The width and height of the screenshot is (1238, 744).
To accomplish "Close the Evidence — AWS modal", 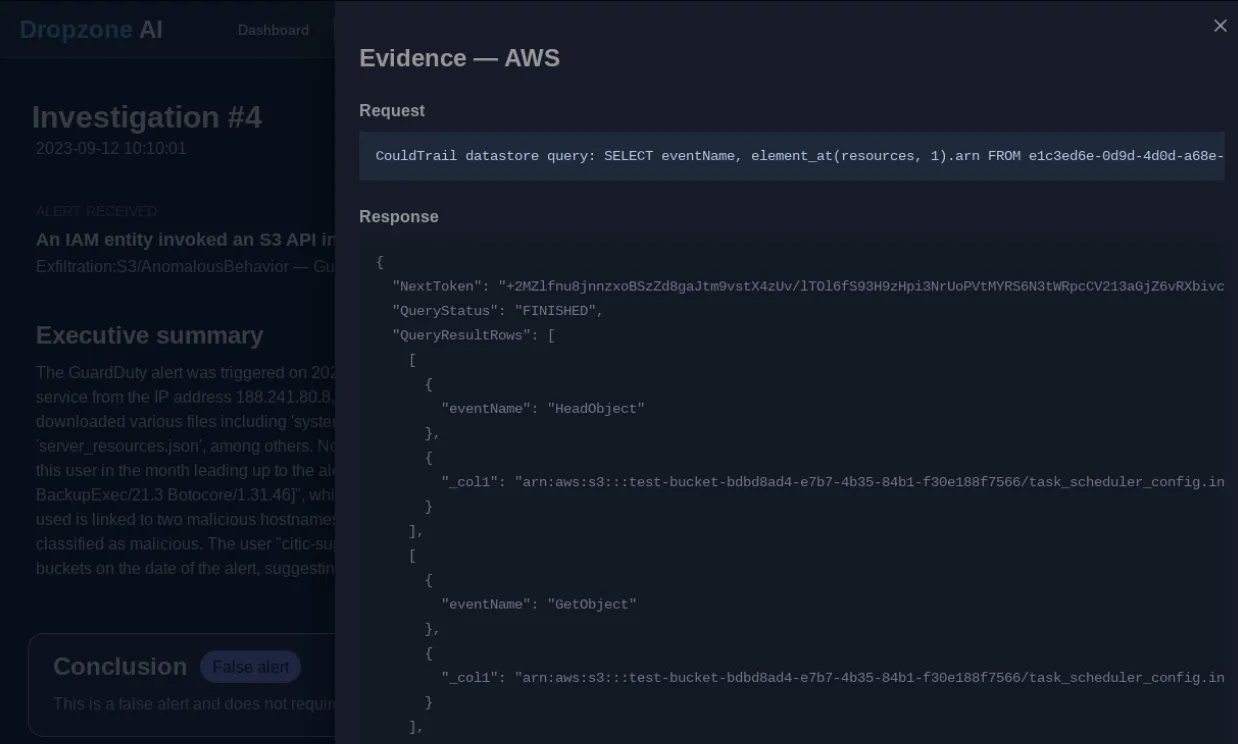I will coord(1219,25).
